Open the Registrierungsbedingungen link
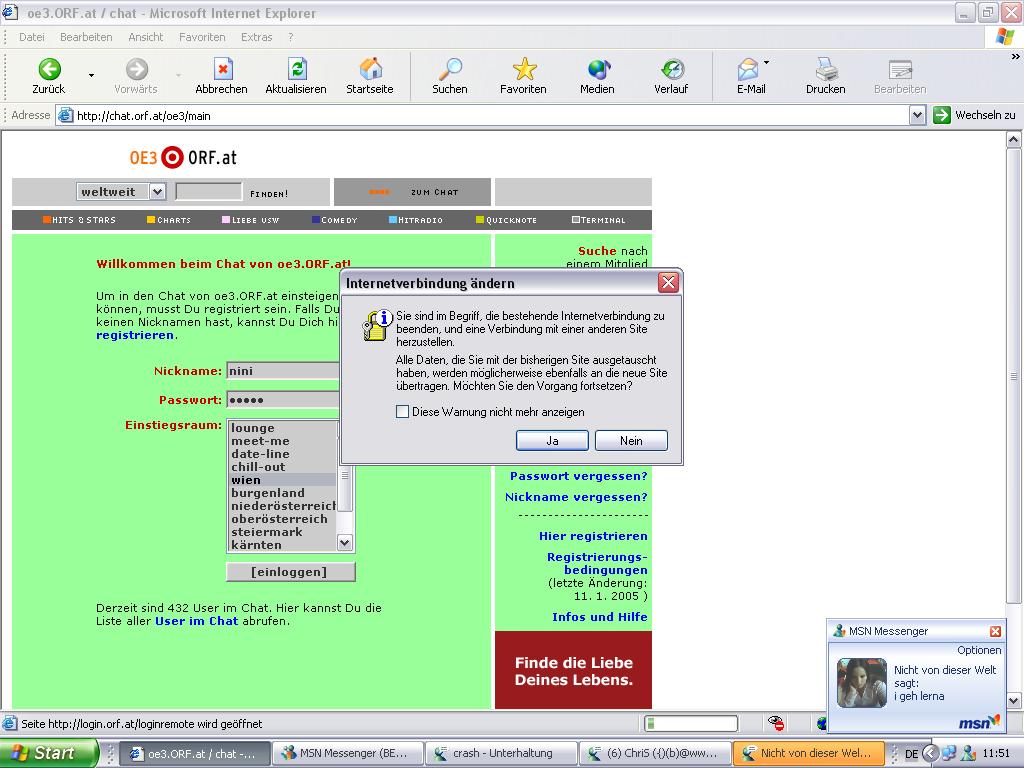 pyautogui.click(x=597, y=564)
